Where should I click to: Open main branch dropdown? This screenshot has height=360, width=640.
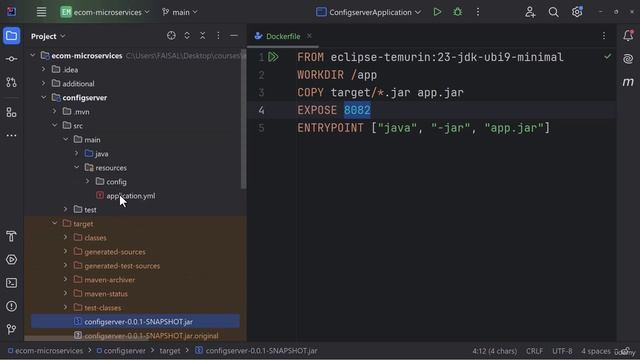click(180, 12)
